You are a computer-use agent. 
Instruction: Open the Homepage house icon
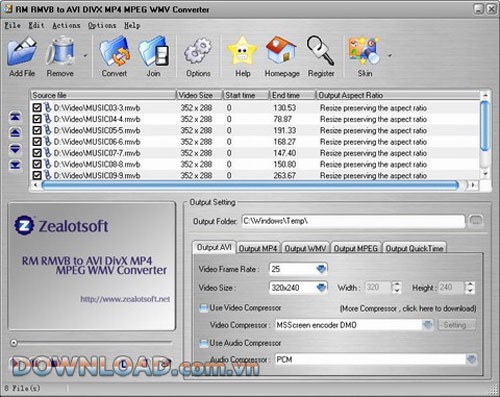[x=281, y=50]
